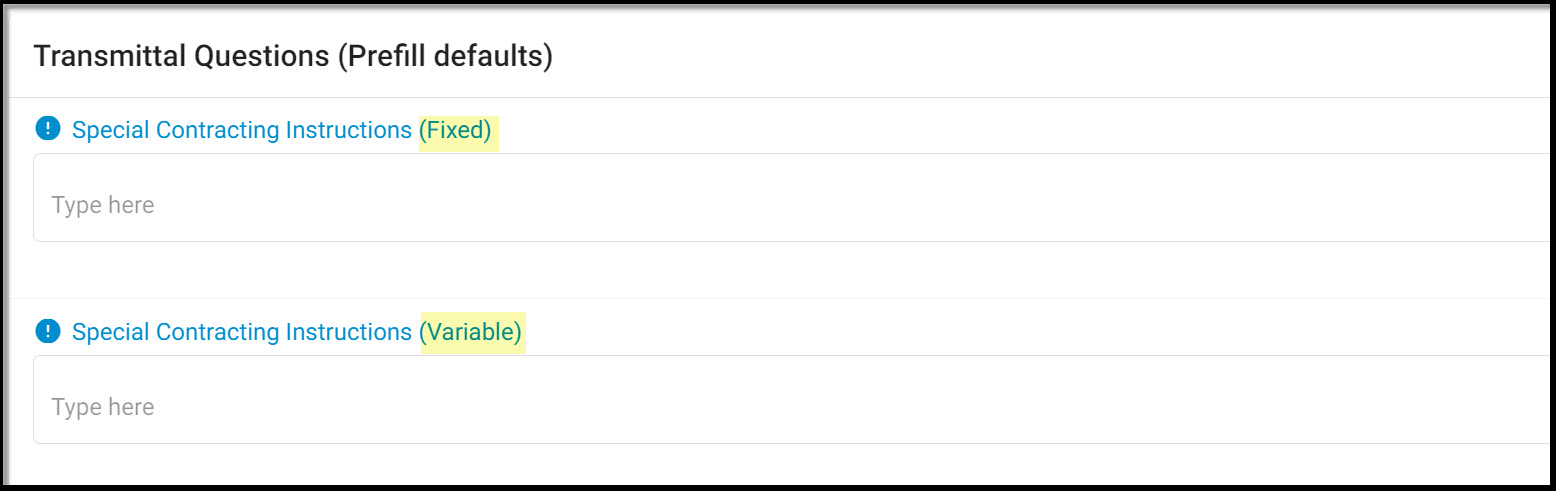The image size is (1556, 491).
Task: Click the word 'Special' in the Fixed question label
Action: pyautogui.click(x=110, y=130)
